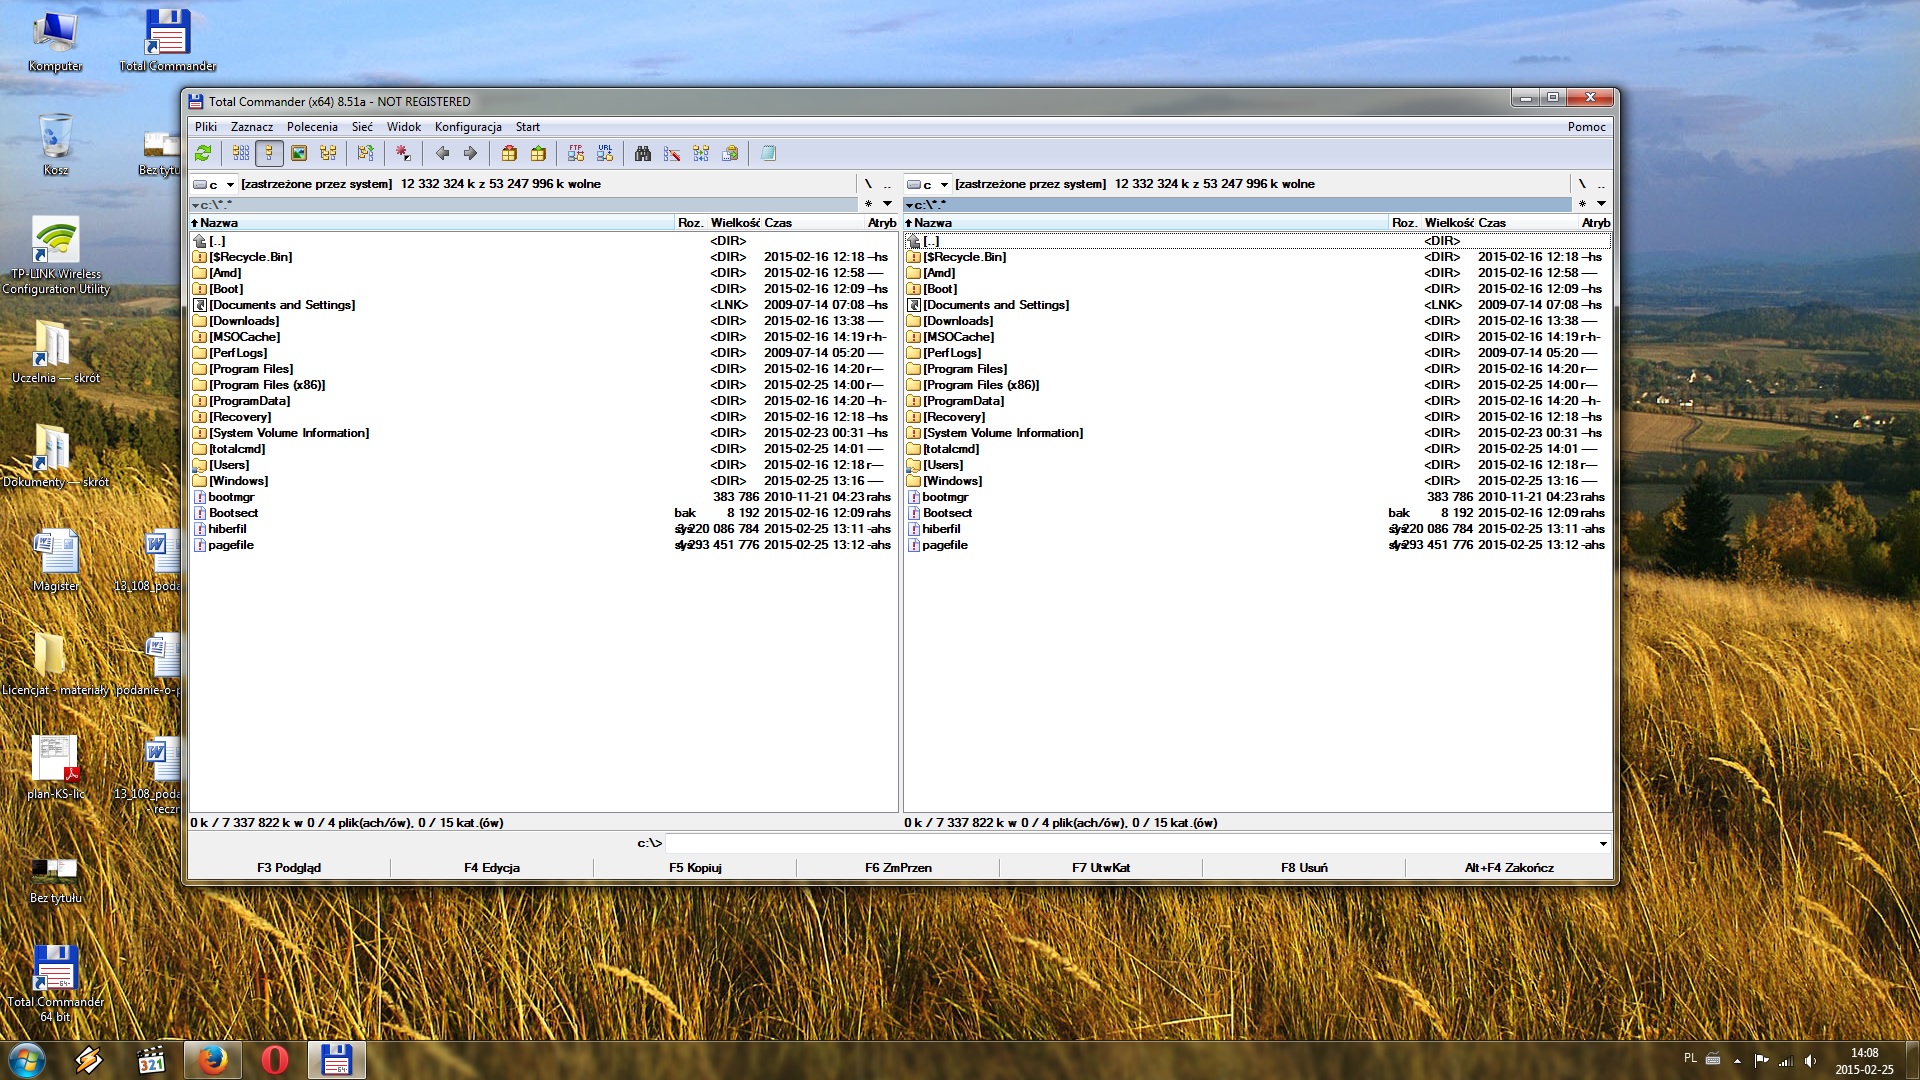Open the Konfiguracja menu

(468, 127)
